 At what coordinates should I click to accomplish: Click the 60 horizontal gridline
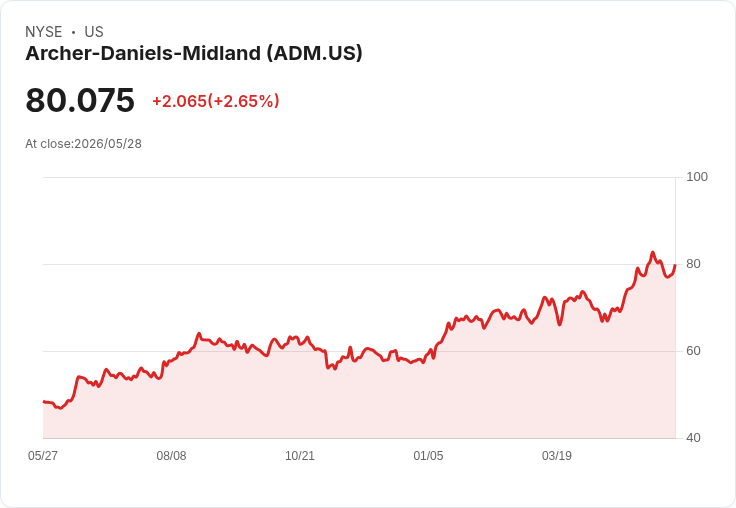coord(359,351)
